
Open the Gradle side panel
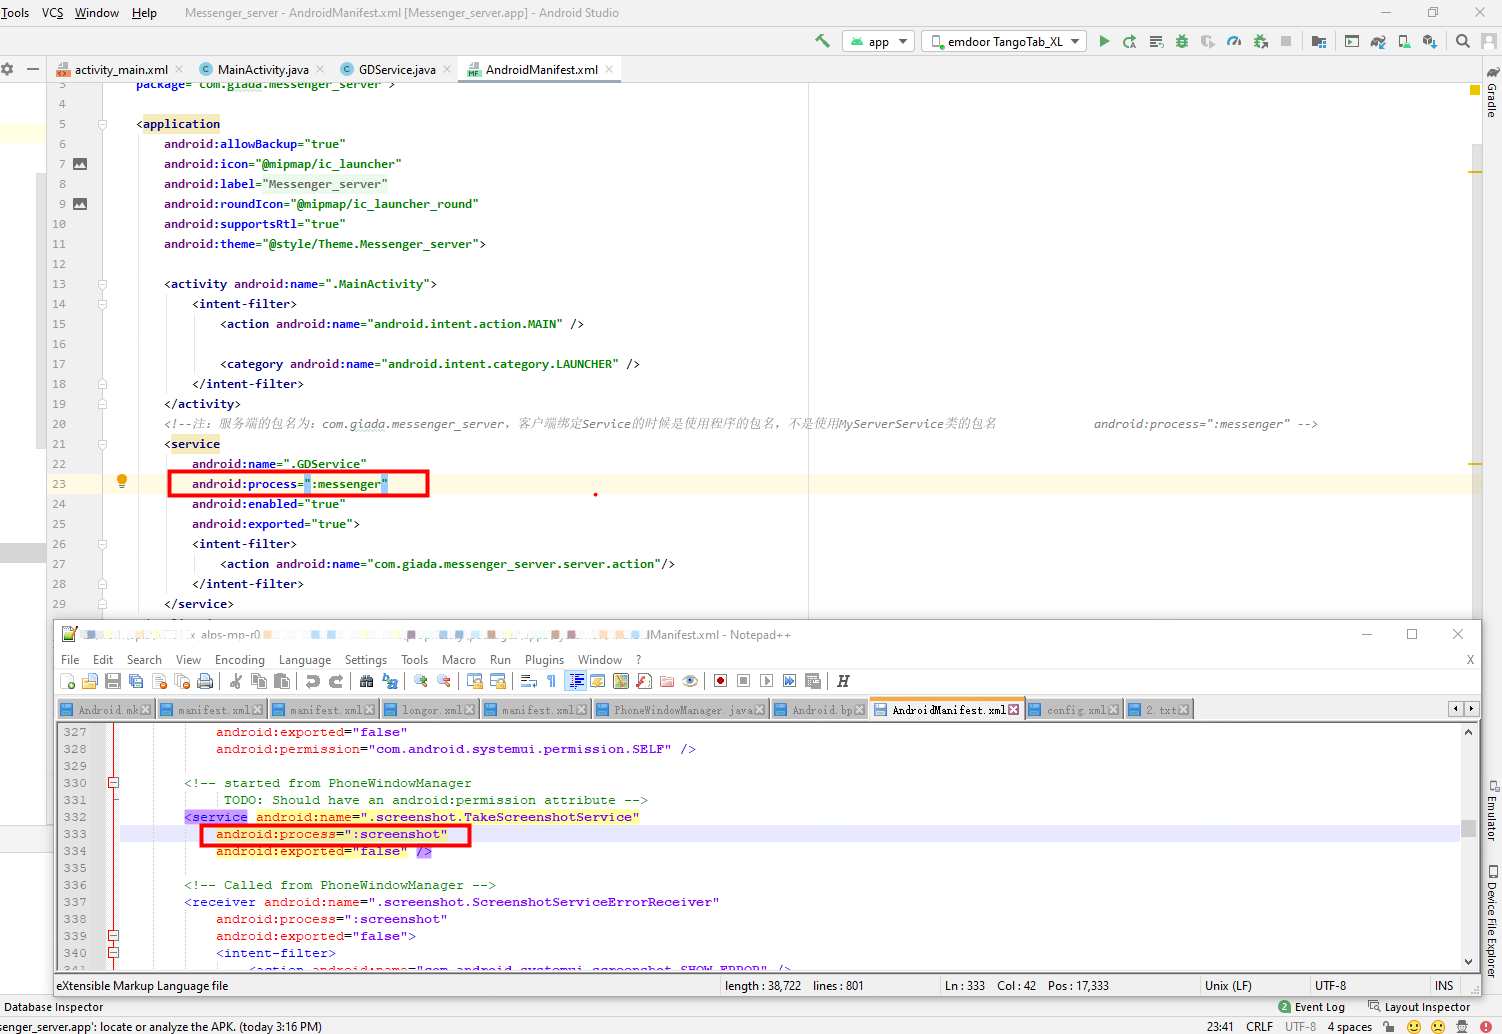pyautogui.click(x=1492, y=92)
